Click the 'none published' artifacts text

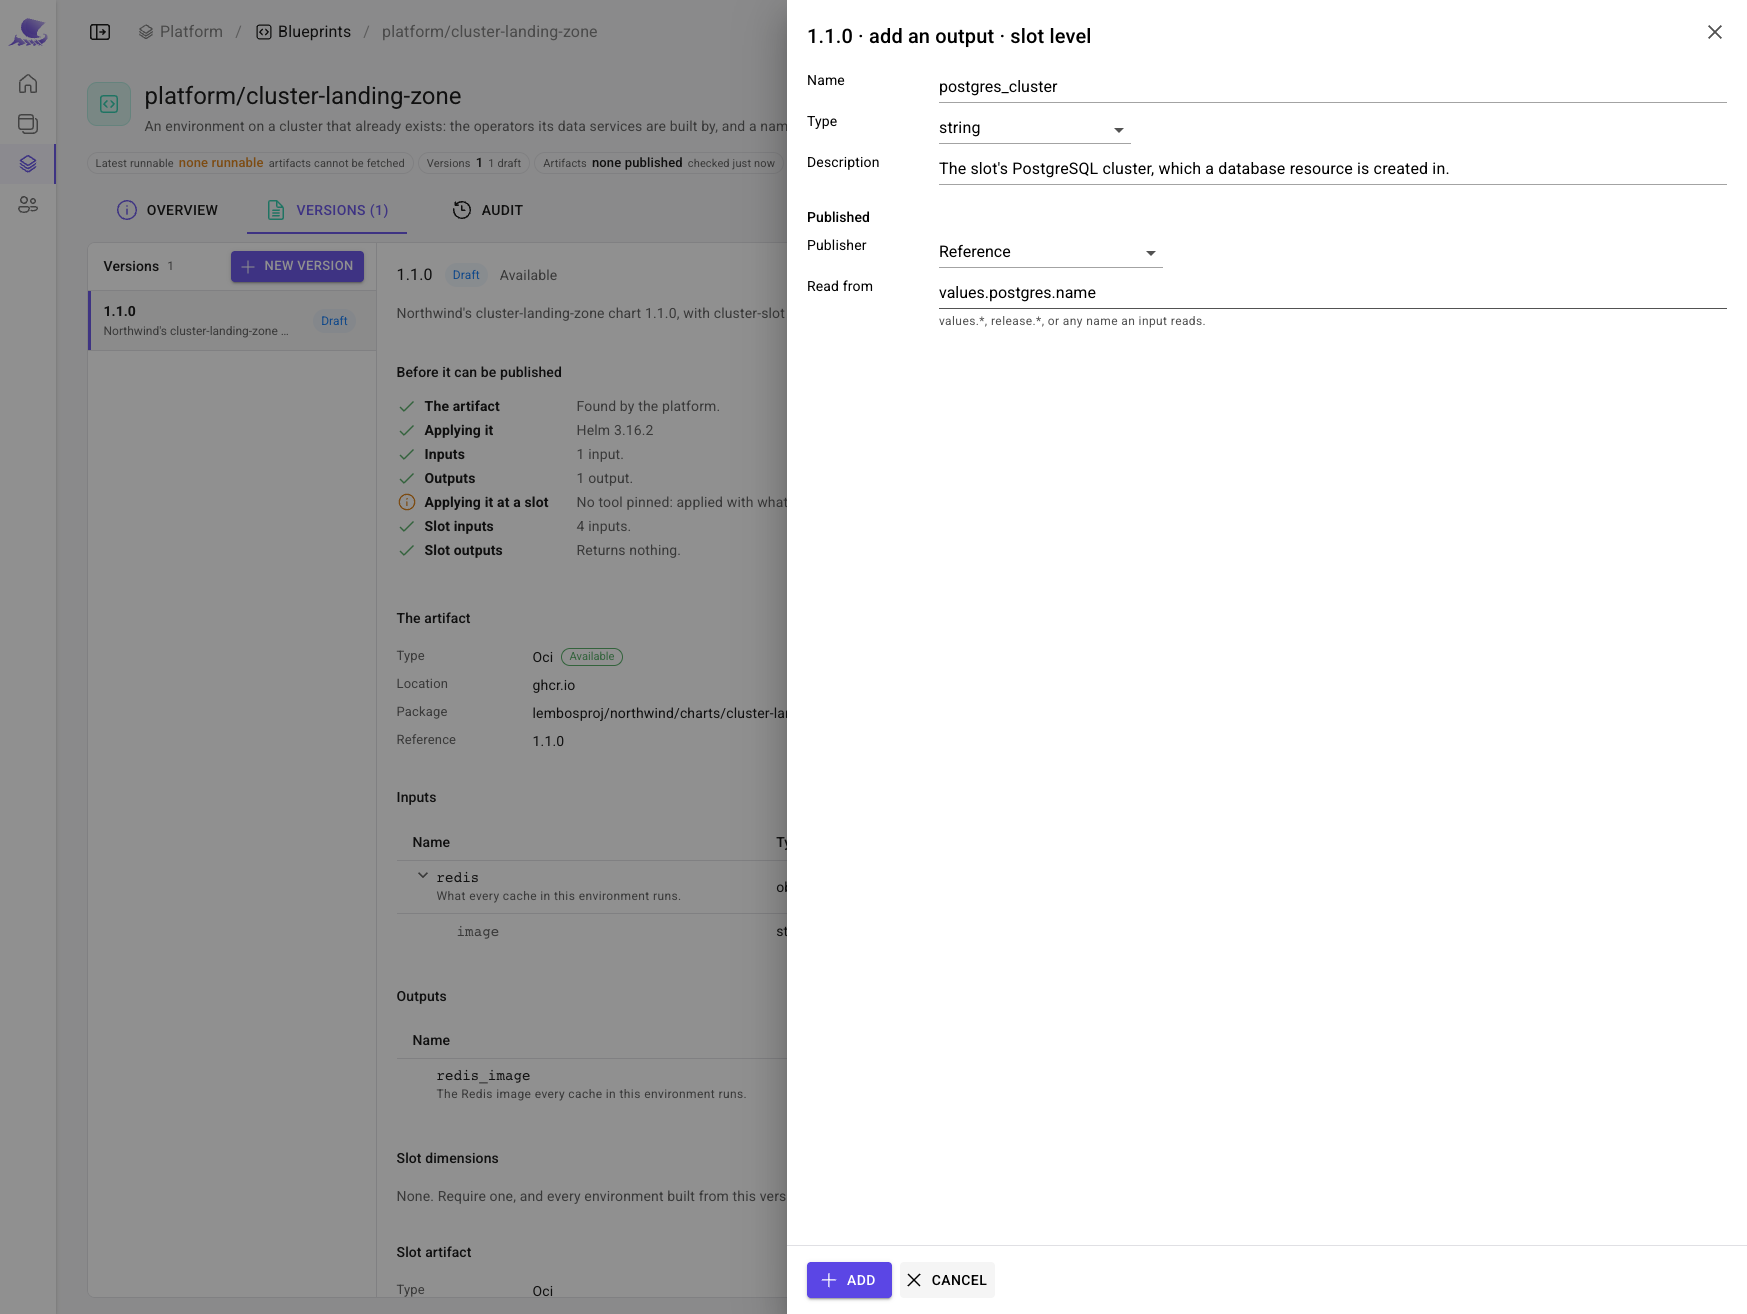point(637,163)
